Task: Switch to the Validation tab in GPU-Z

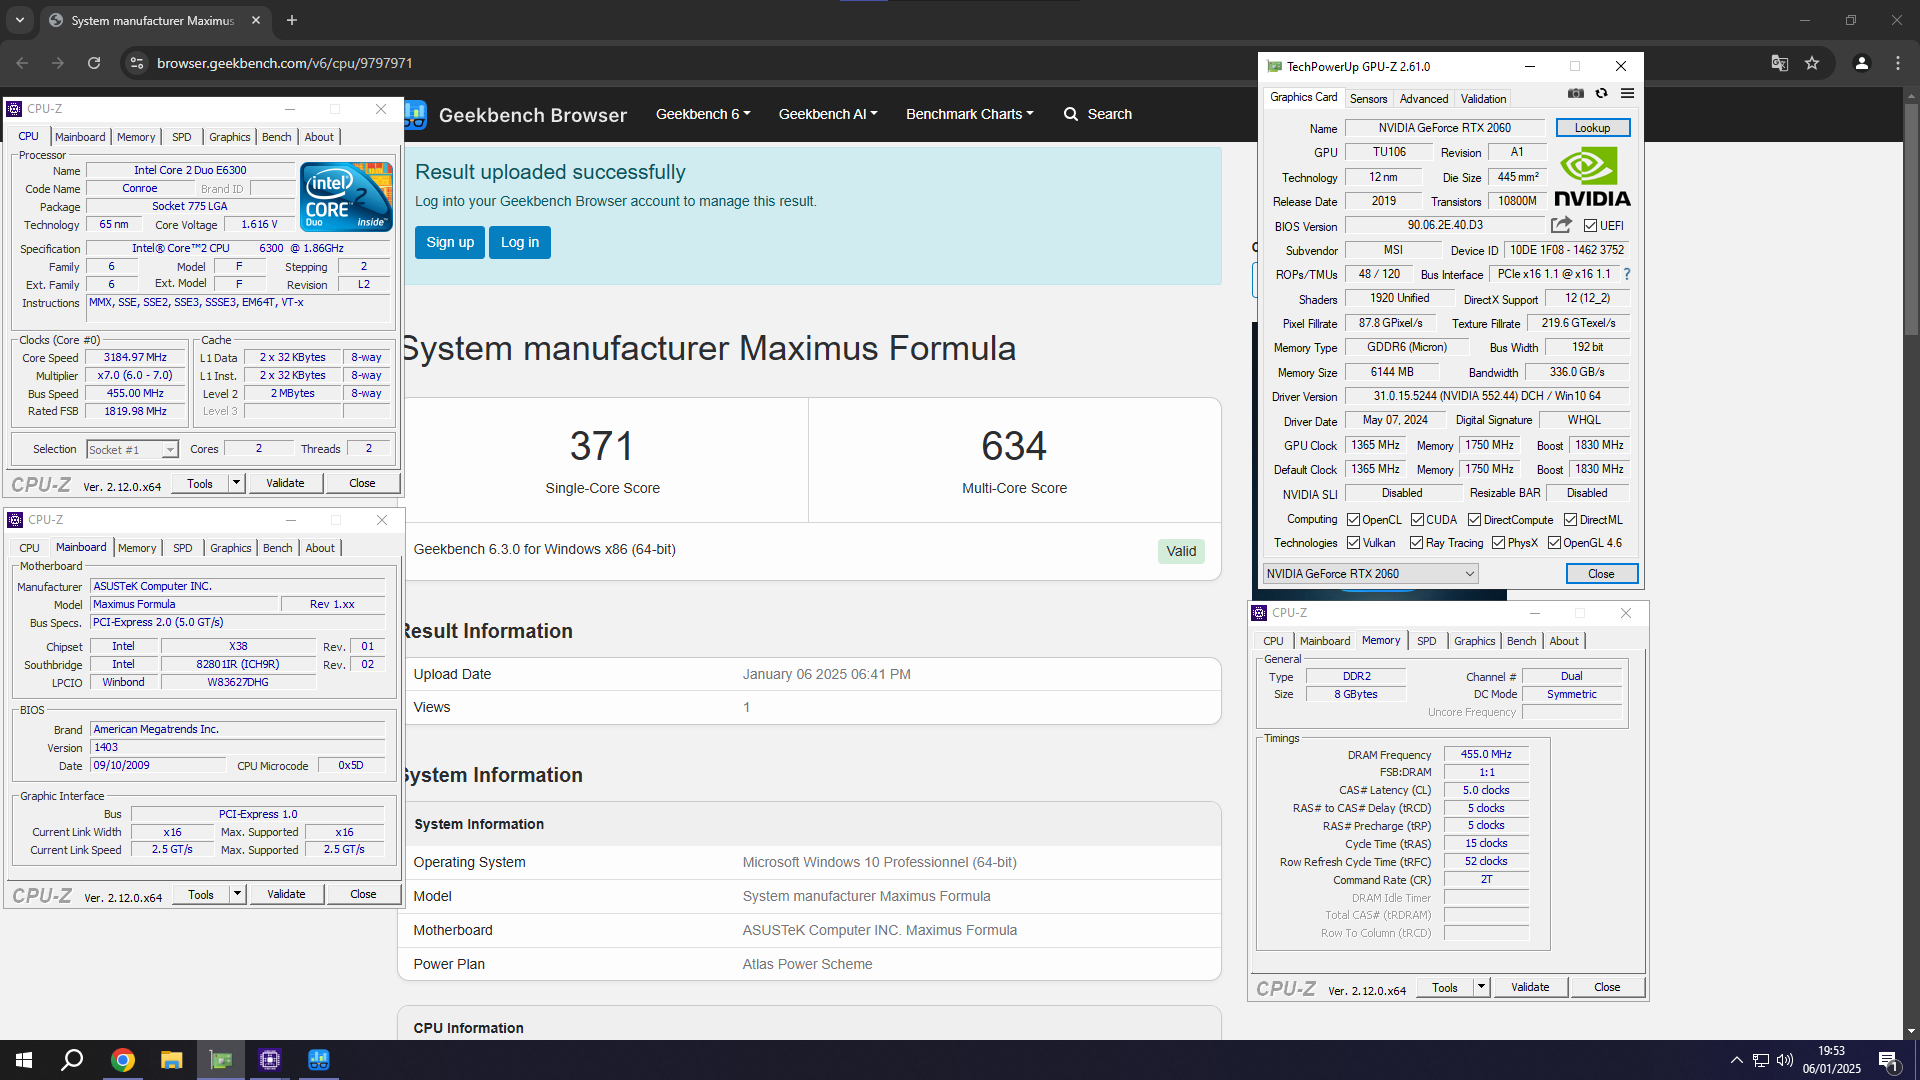Action: 1483,98
